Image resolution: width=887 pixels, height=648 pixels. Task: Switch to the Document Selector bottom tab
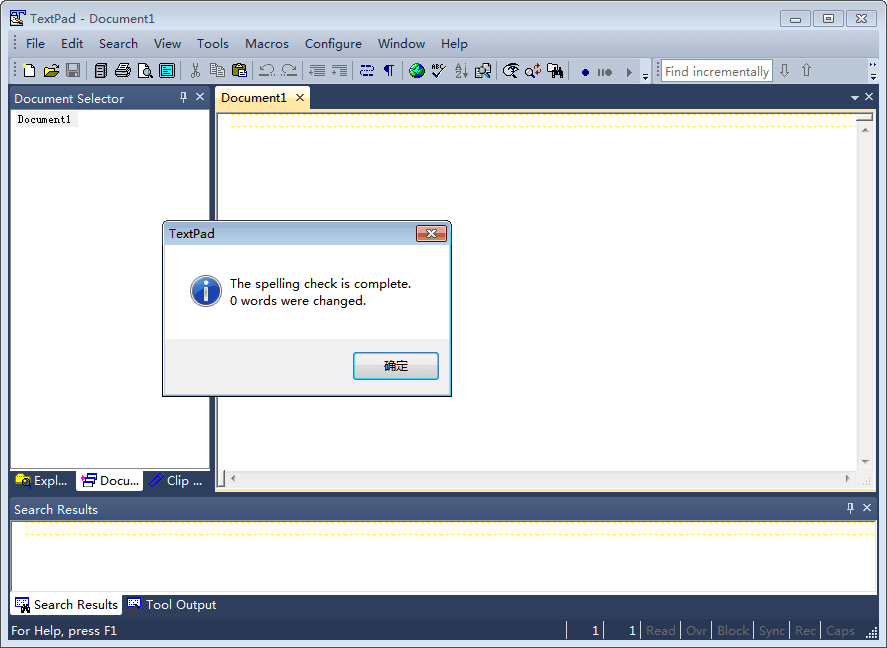(110, 481)
